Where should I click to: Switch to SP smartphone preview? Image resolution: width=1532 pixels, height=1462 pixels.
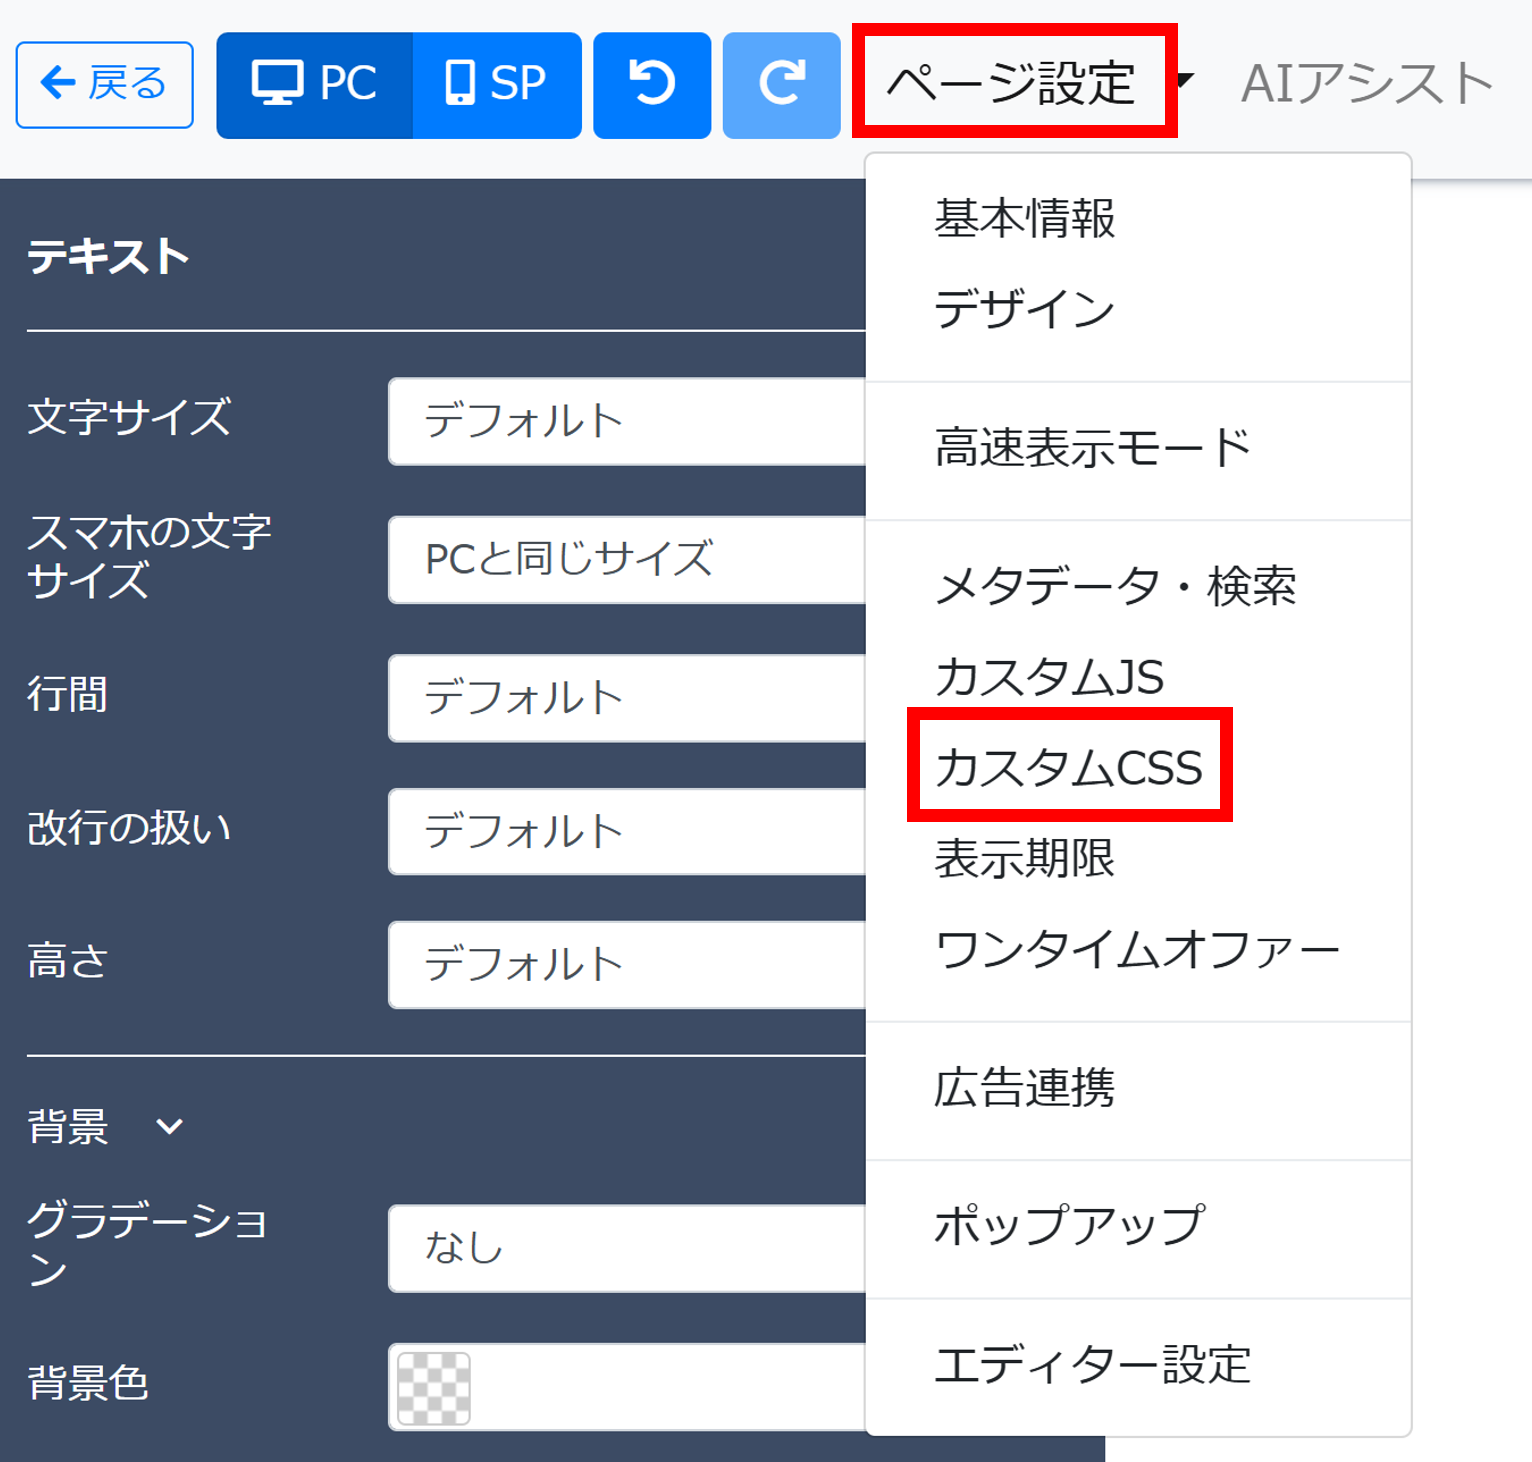(497, 84)
